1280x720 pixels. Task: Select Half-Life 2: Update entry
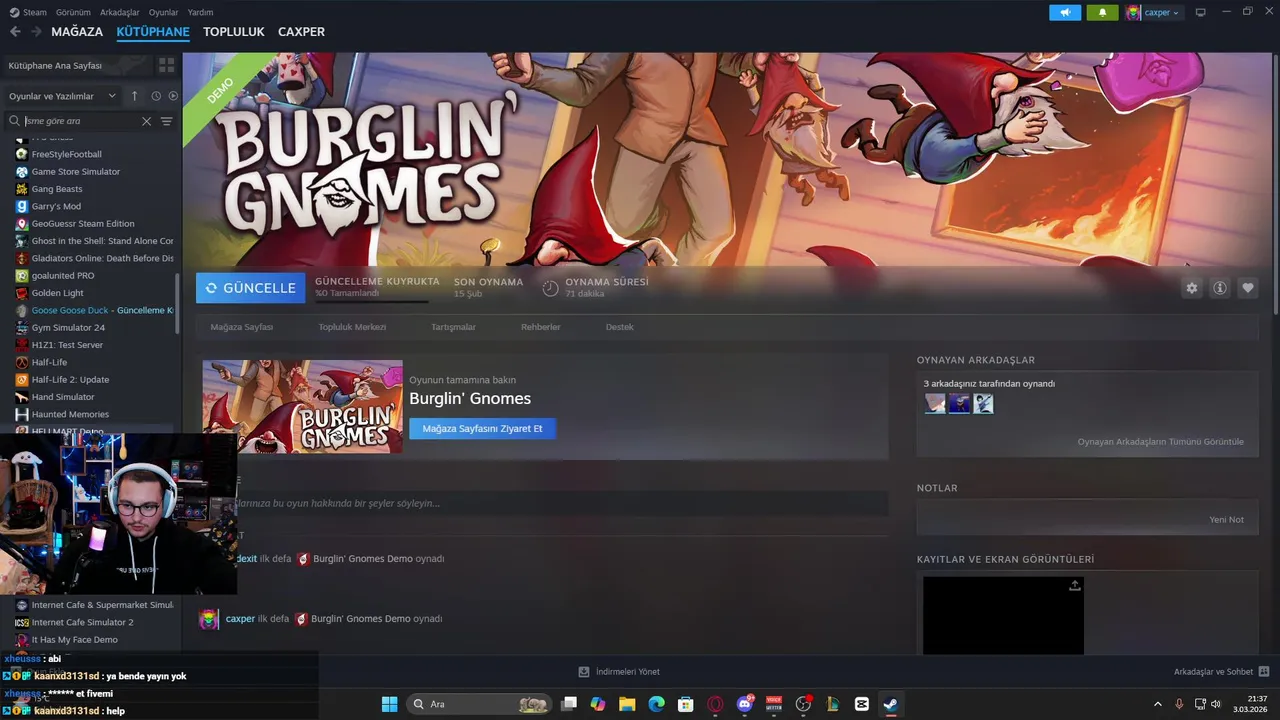[x=70, y=380]
